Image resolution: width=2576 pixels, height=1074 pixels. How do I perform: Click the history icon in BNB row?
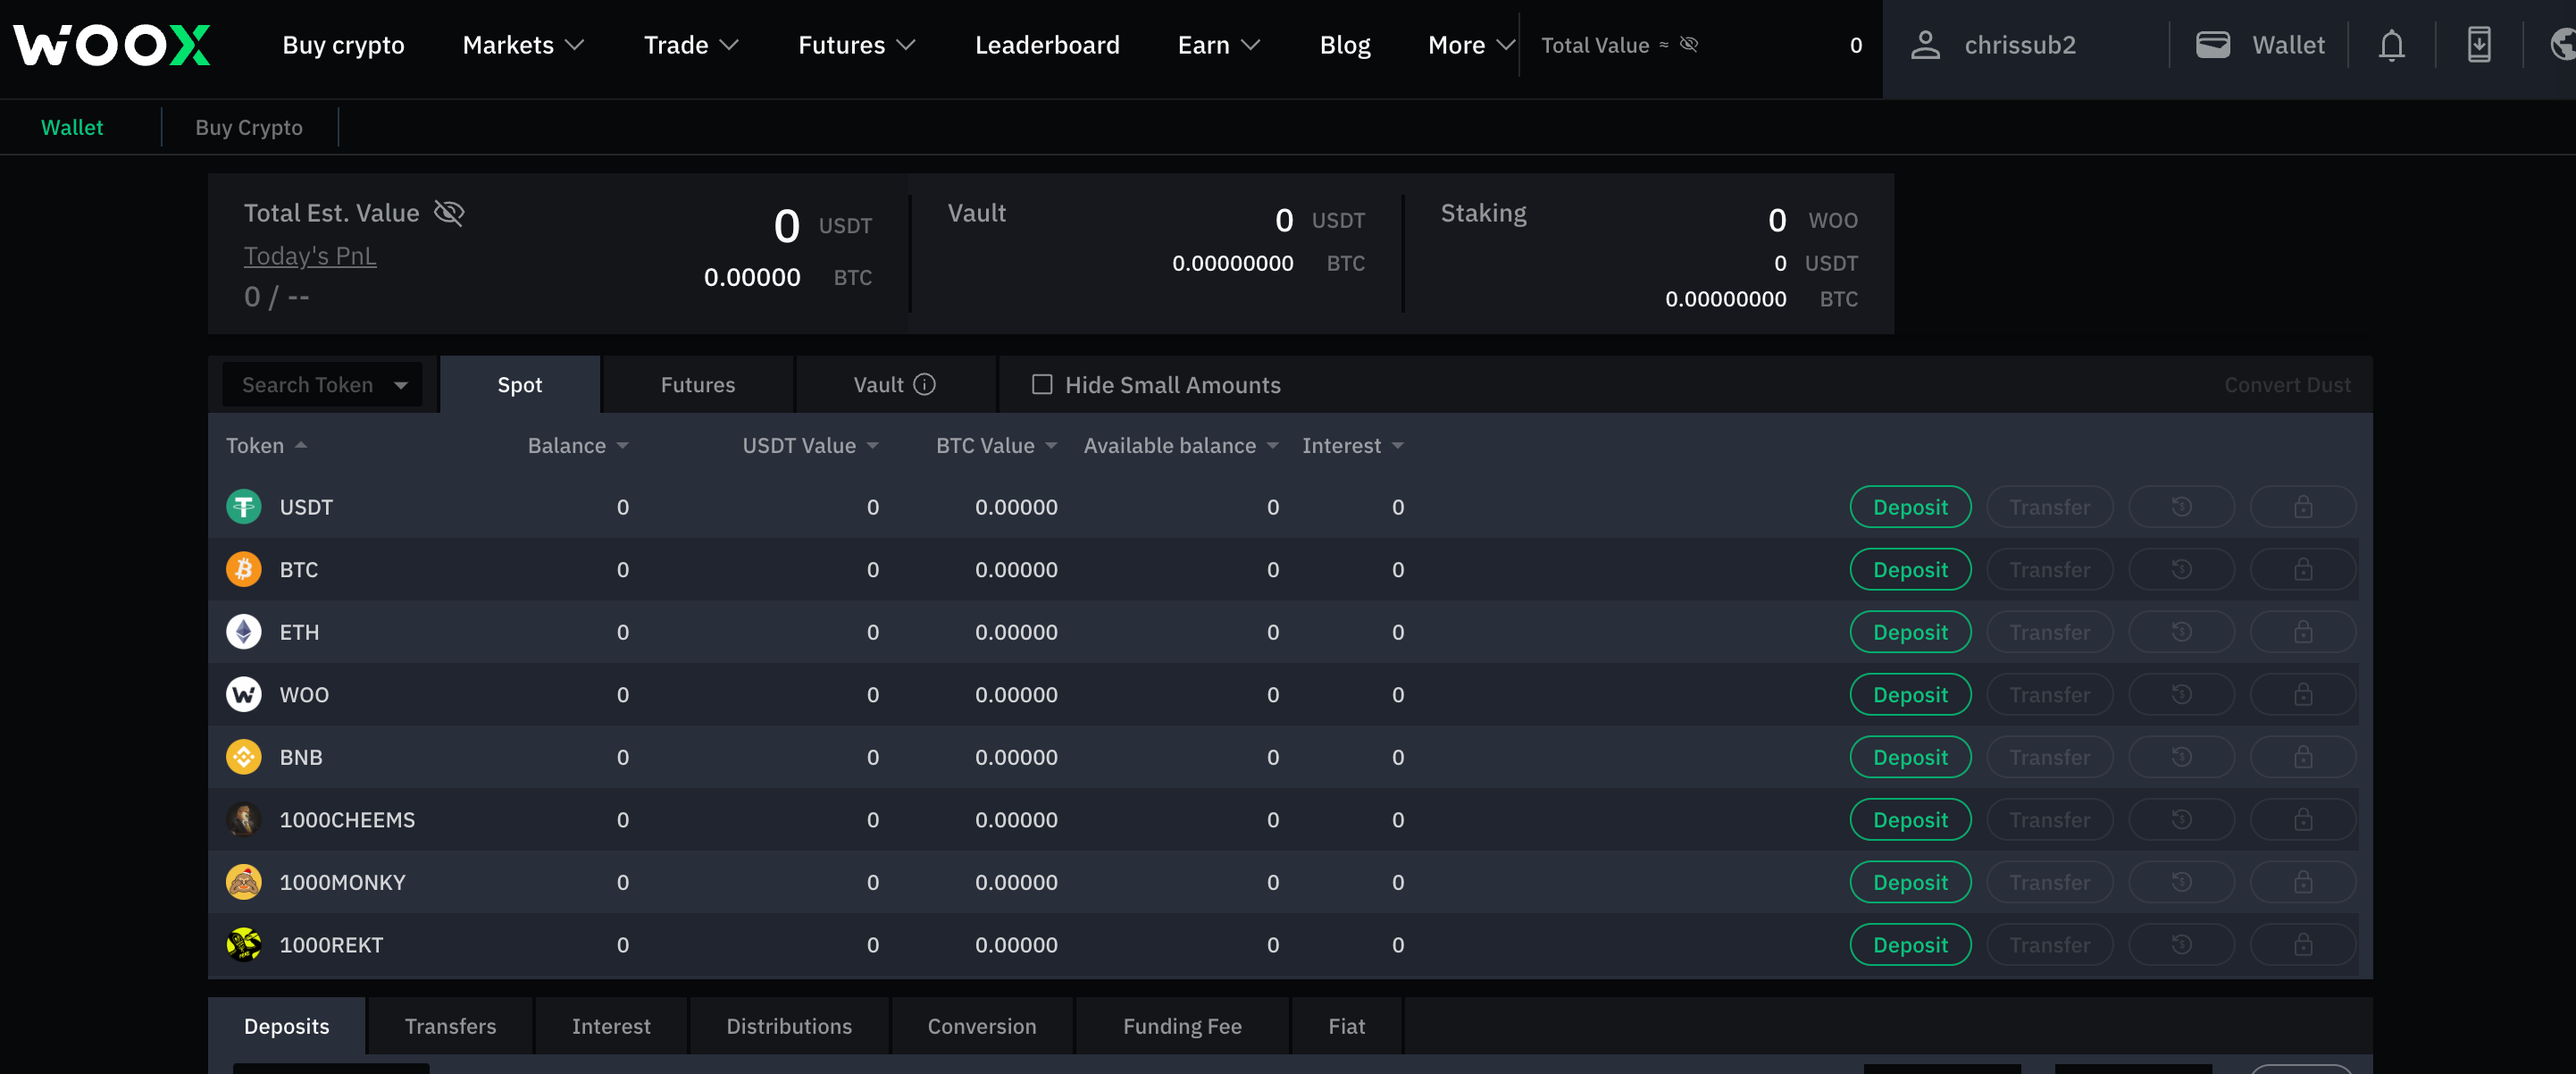click(2181, 757)
